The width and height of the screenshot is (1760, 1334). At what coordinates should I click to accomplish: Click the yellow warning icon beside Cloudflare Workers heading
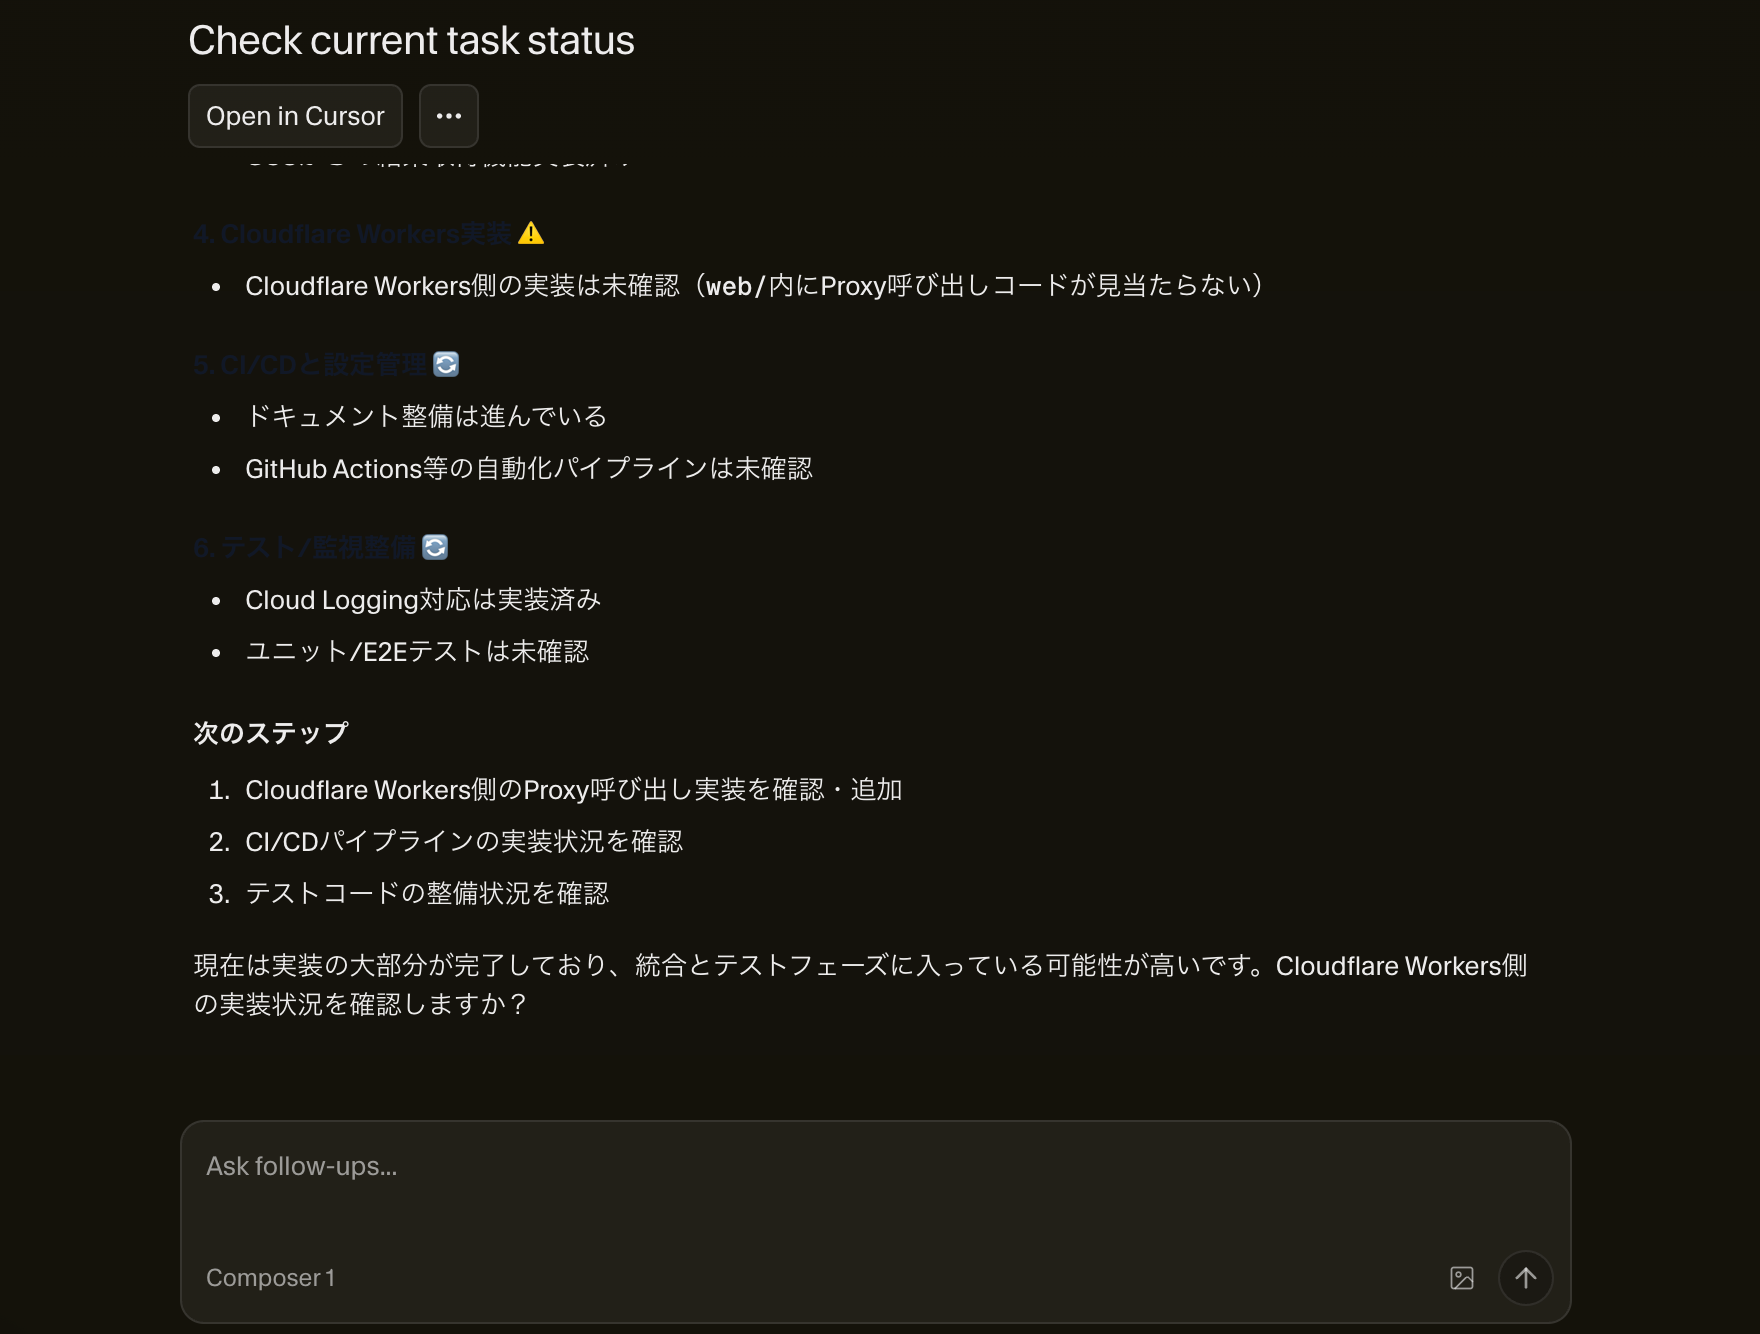[x=531, y=234]
